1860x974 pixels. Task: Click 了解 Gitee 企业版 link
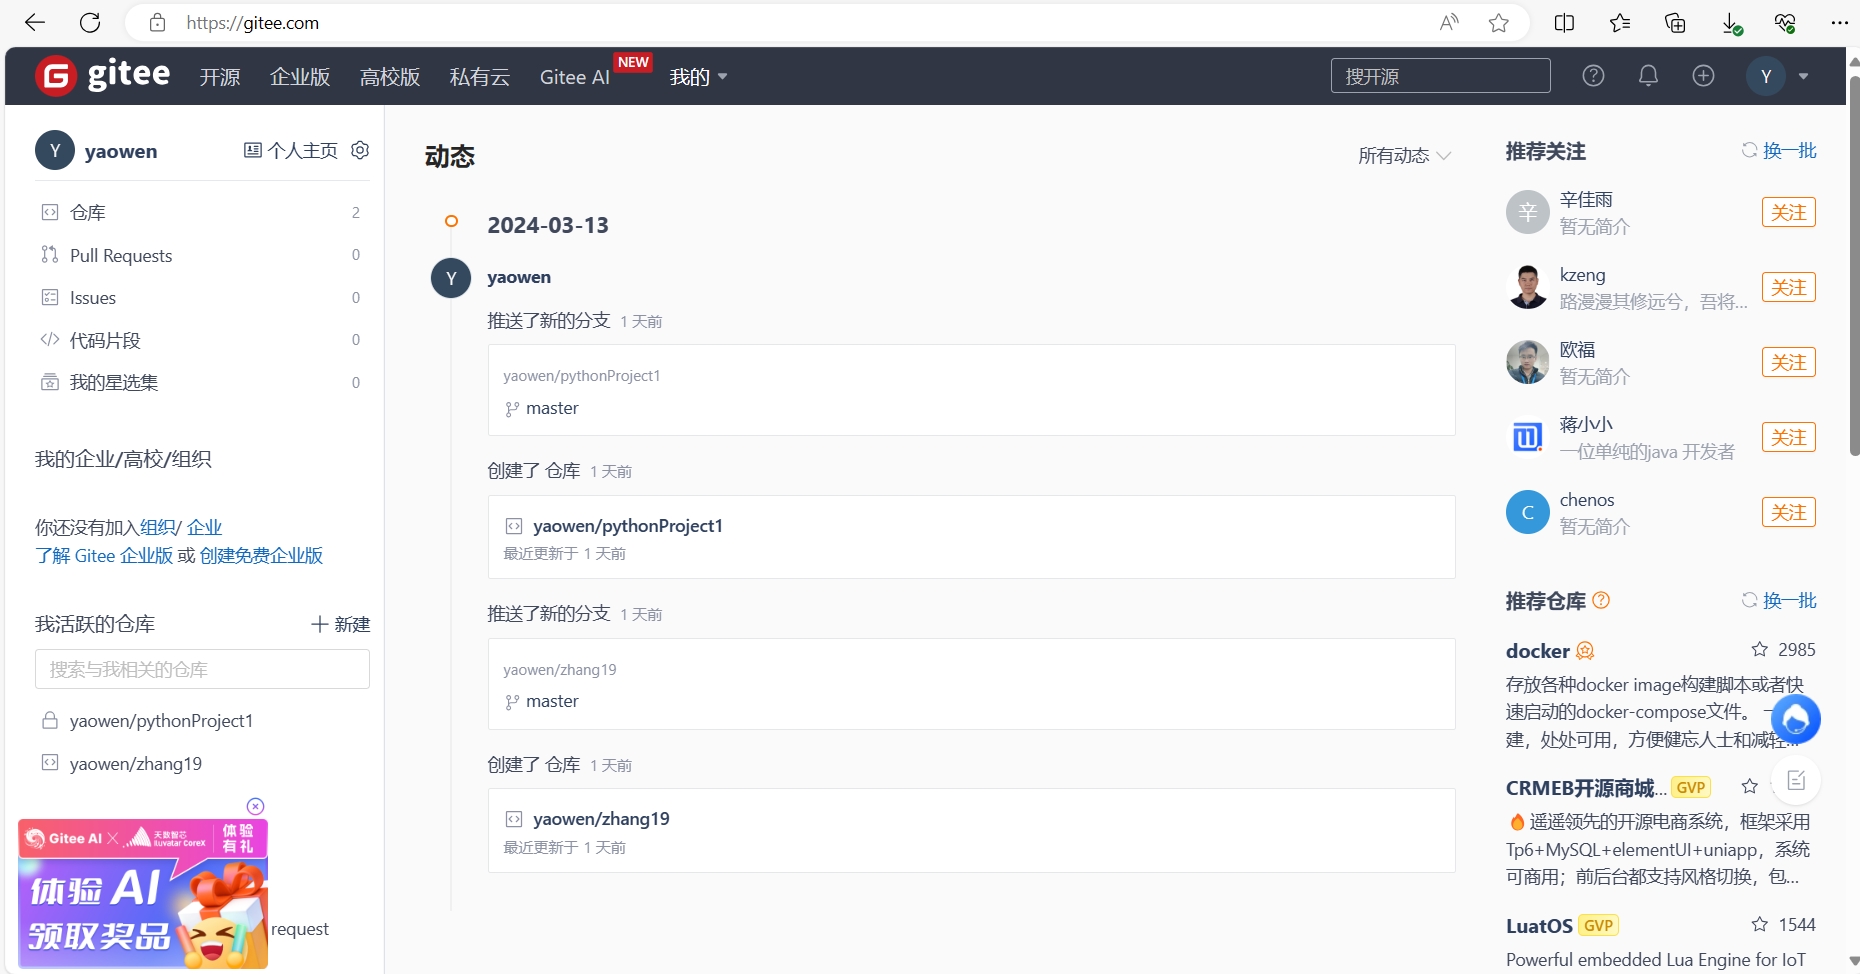click(x=104, y=555)
